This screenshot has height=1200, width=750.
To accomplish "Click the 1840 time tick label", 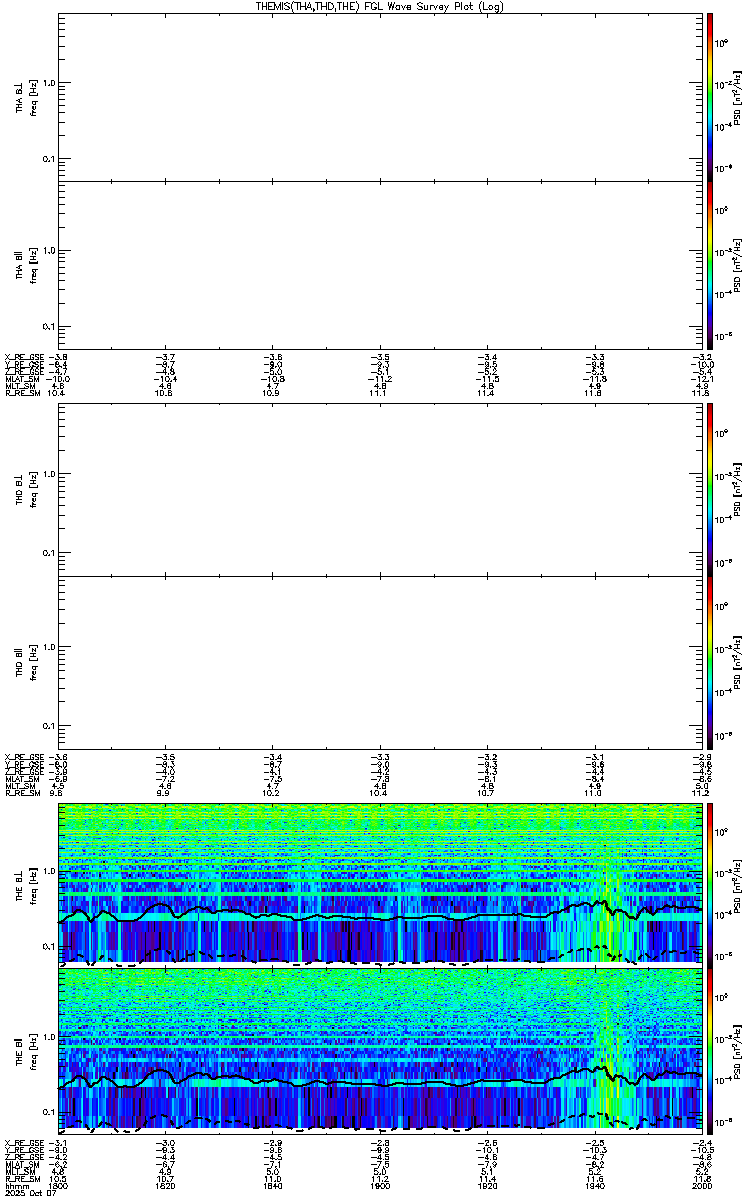I will click(273, 1186).
